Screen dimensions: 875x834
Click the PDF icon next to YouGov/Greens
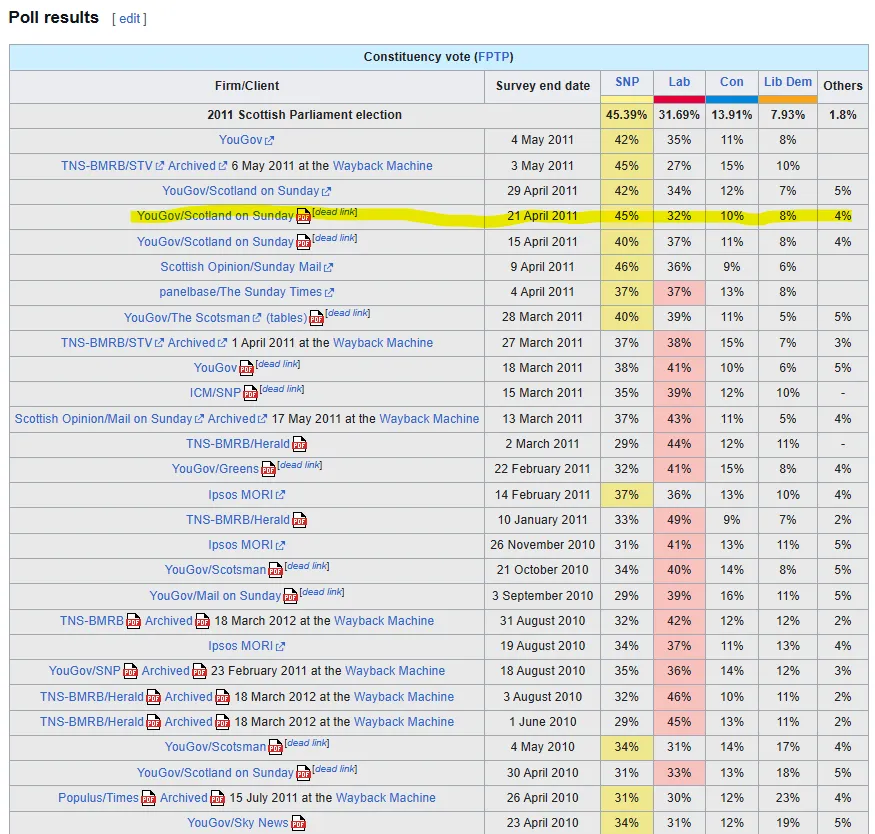(268, 469)
